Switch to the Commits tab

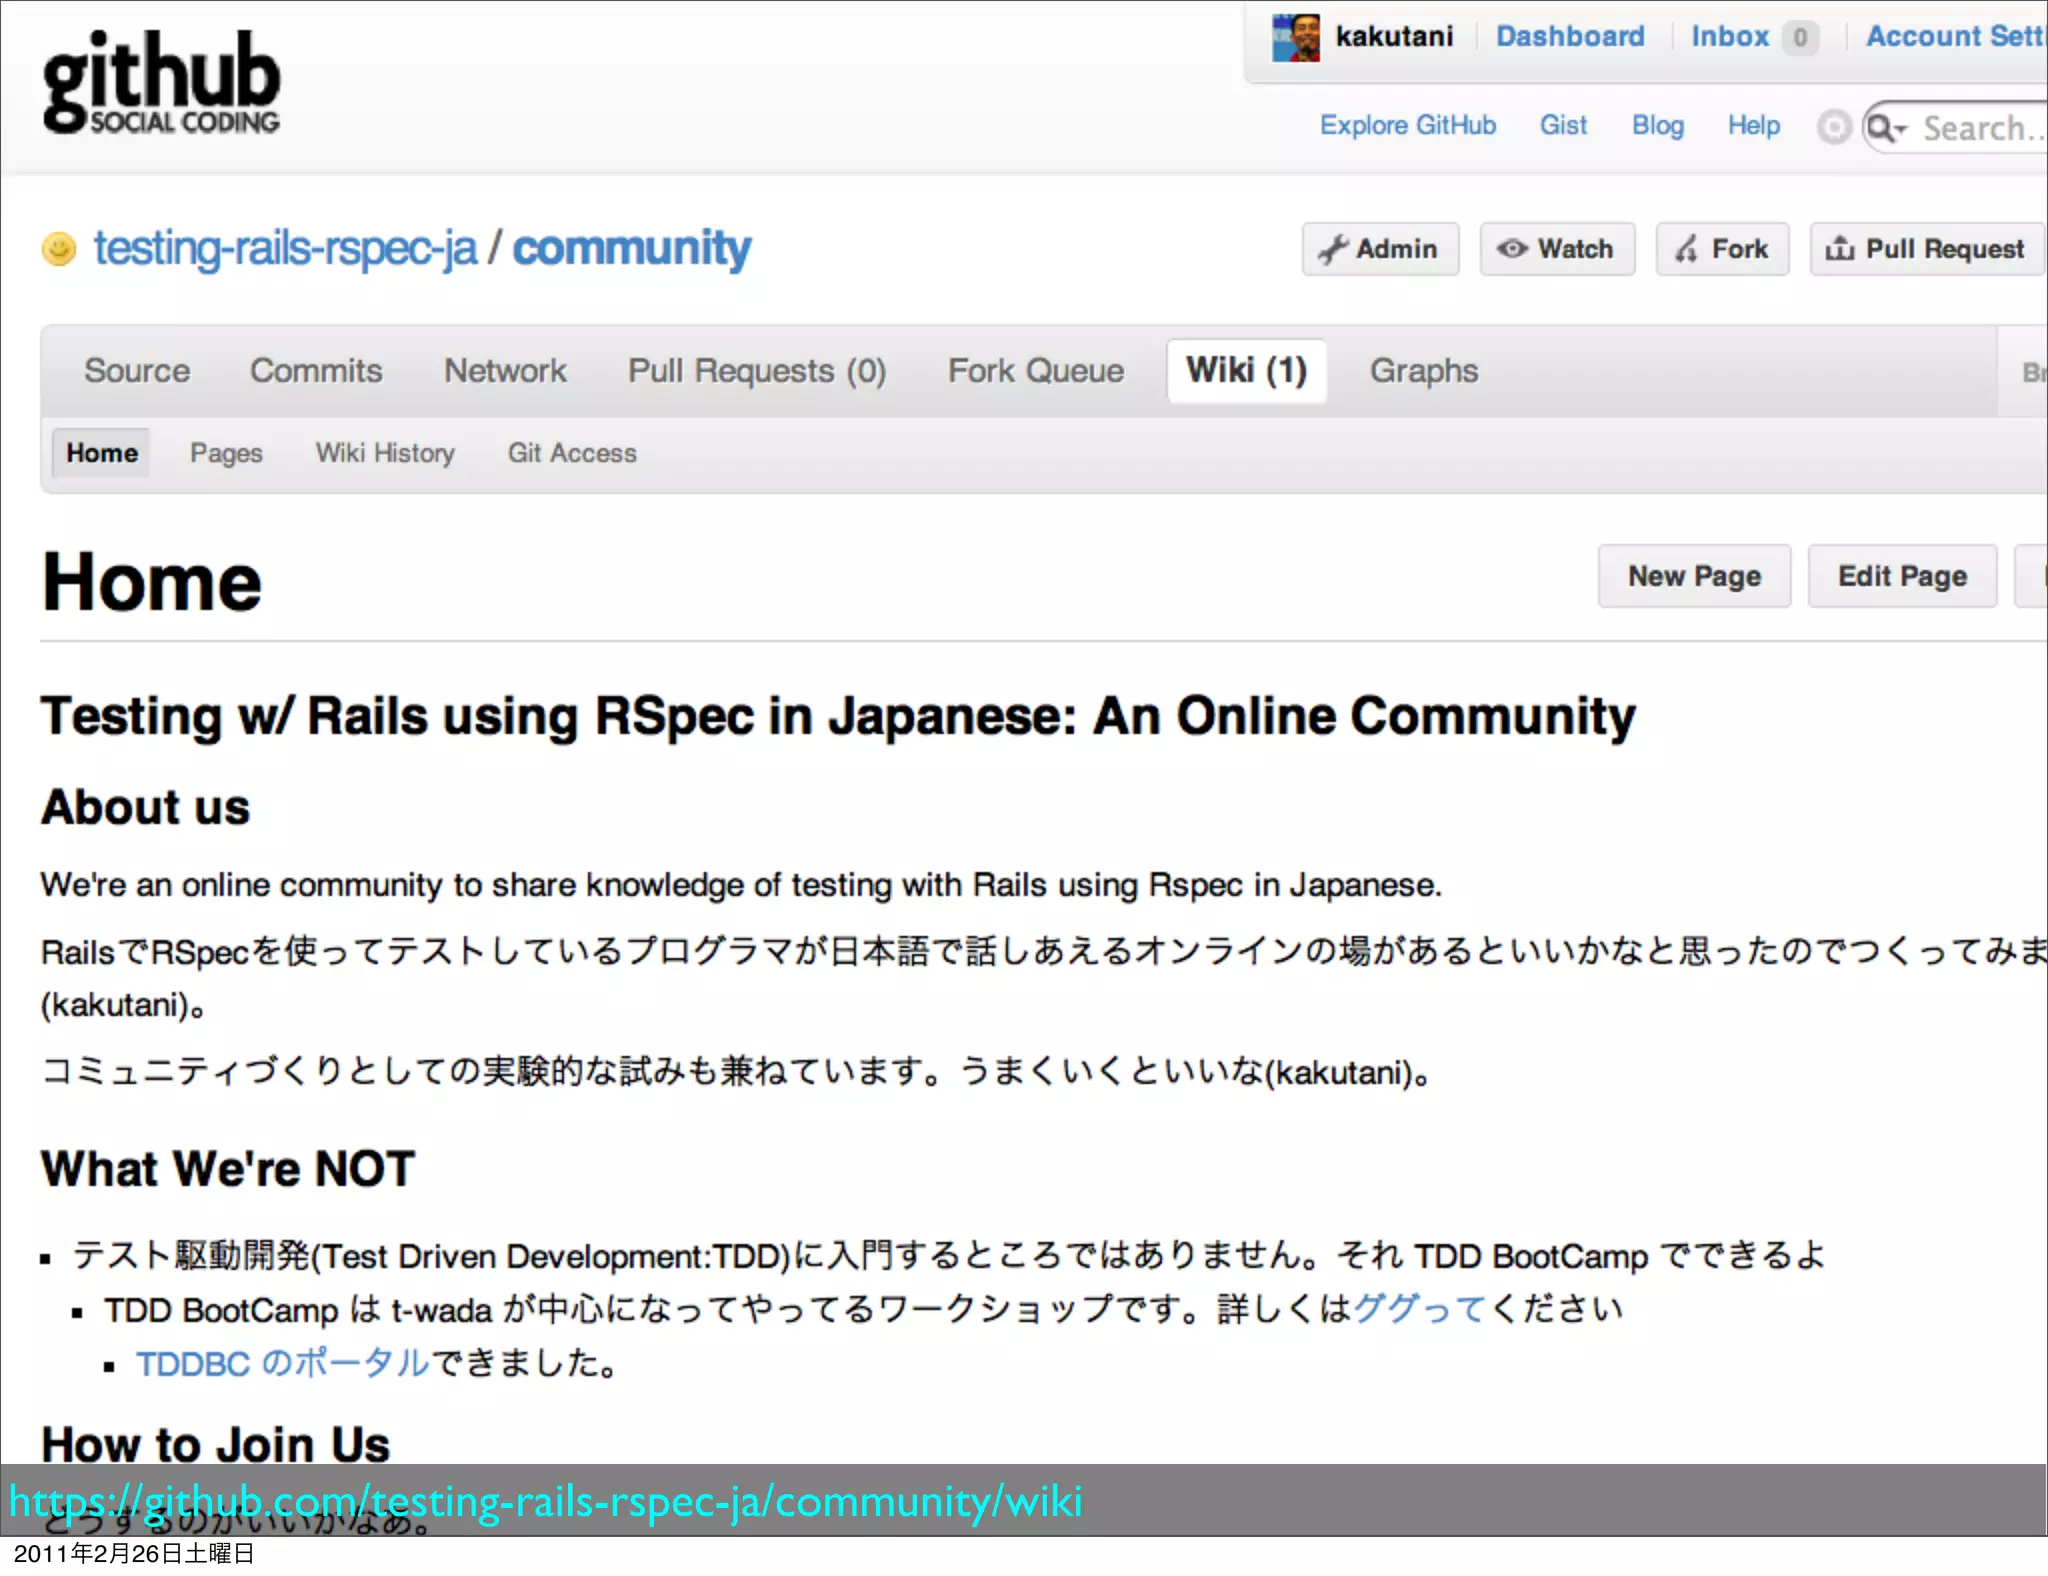(316, 371)
